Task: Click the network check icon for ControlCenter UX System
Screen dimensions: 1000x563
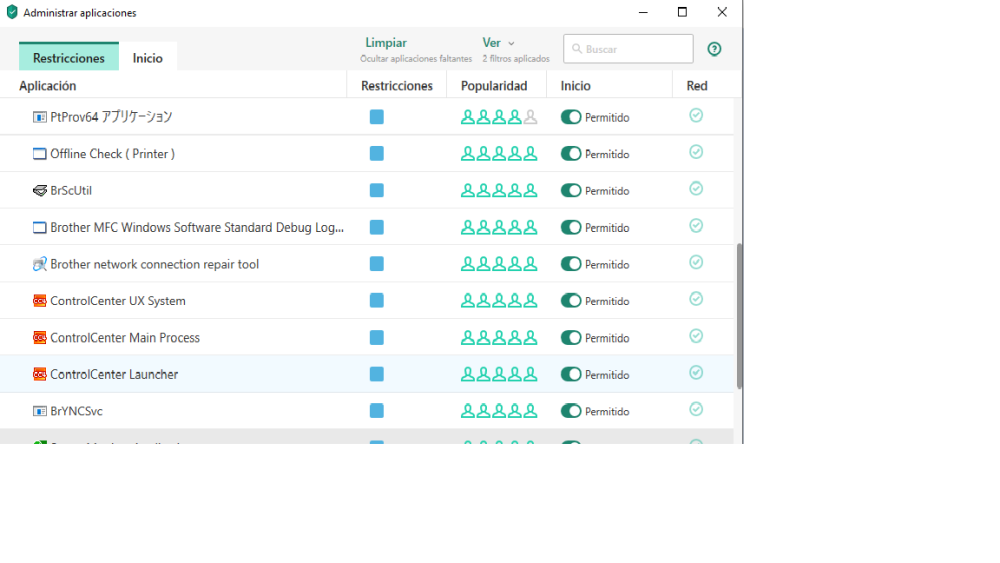Action: coord(696,299)
